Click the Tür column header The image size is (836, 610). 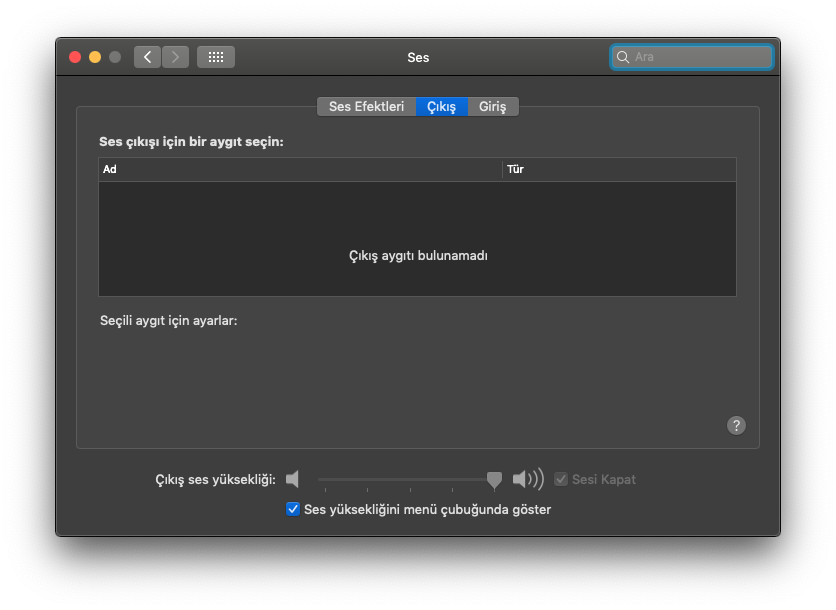618,169
